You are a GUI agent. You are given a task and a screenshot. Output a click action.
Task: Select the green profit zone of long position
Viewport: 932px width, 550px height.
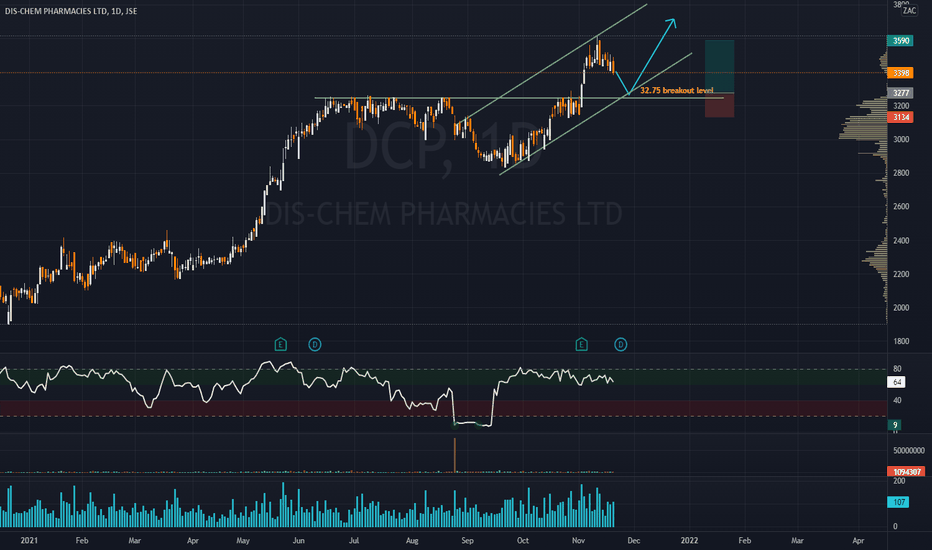click(719, 67)
